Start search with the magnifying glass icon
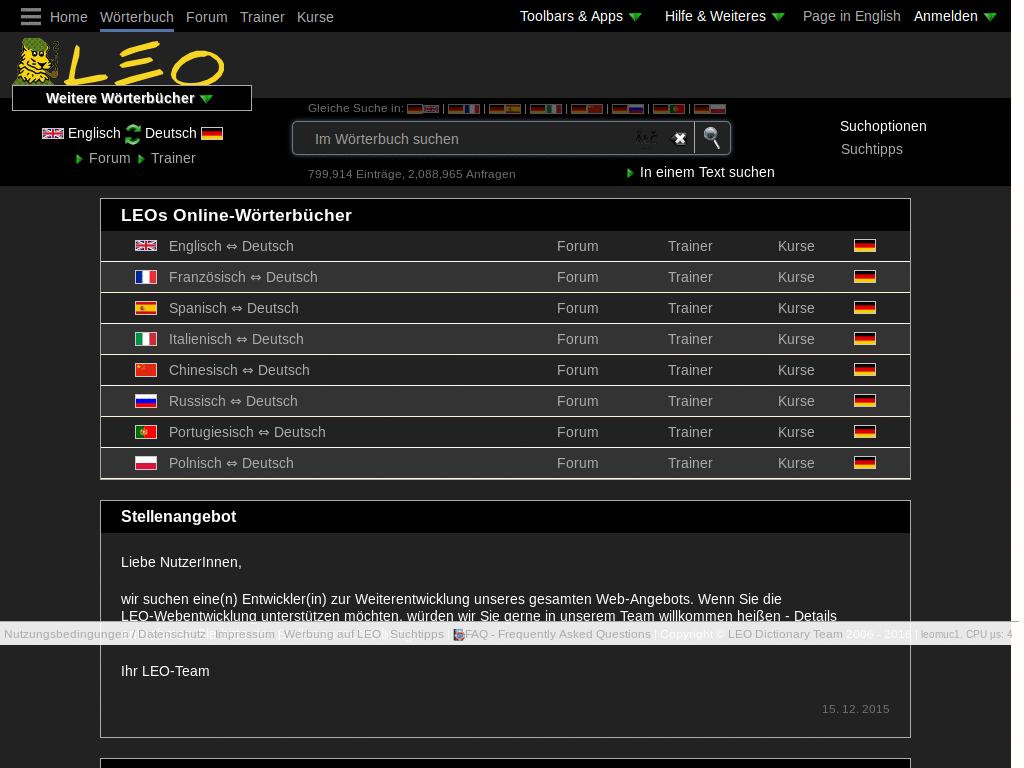Viewport: 1024px width, 768px height. [712, 138]
